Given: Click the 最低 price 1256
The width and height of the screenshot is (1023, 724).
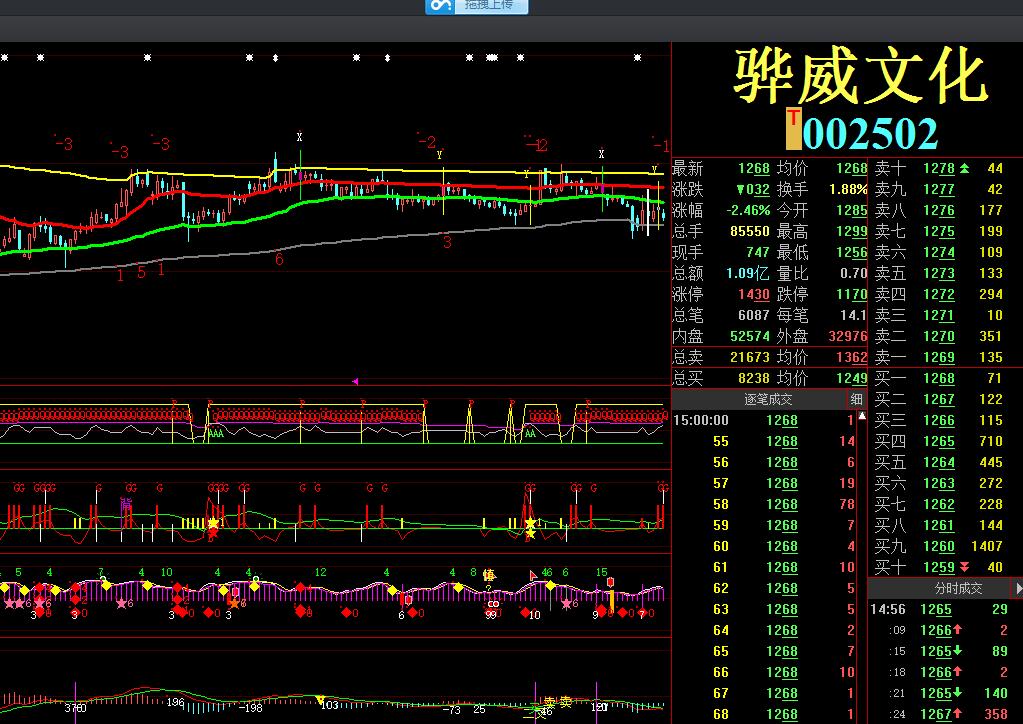Looking at the screenshot, I should (x=852, y=252).
